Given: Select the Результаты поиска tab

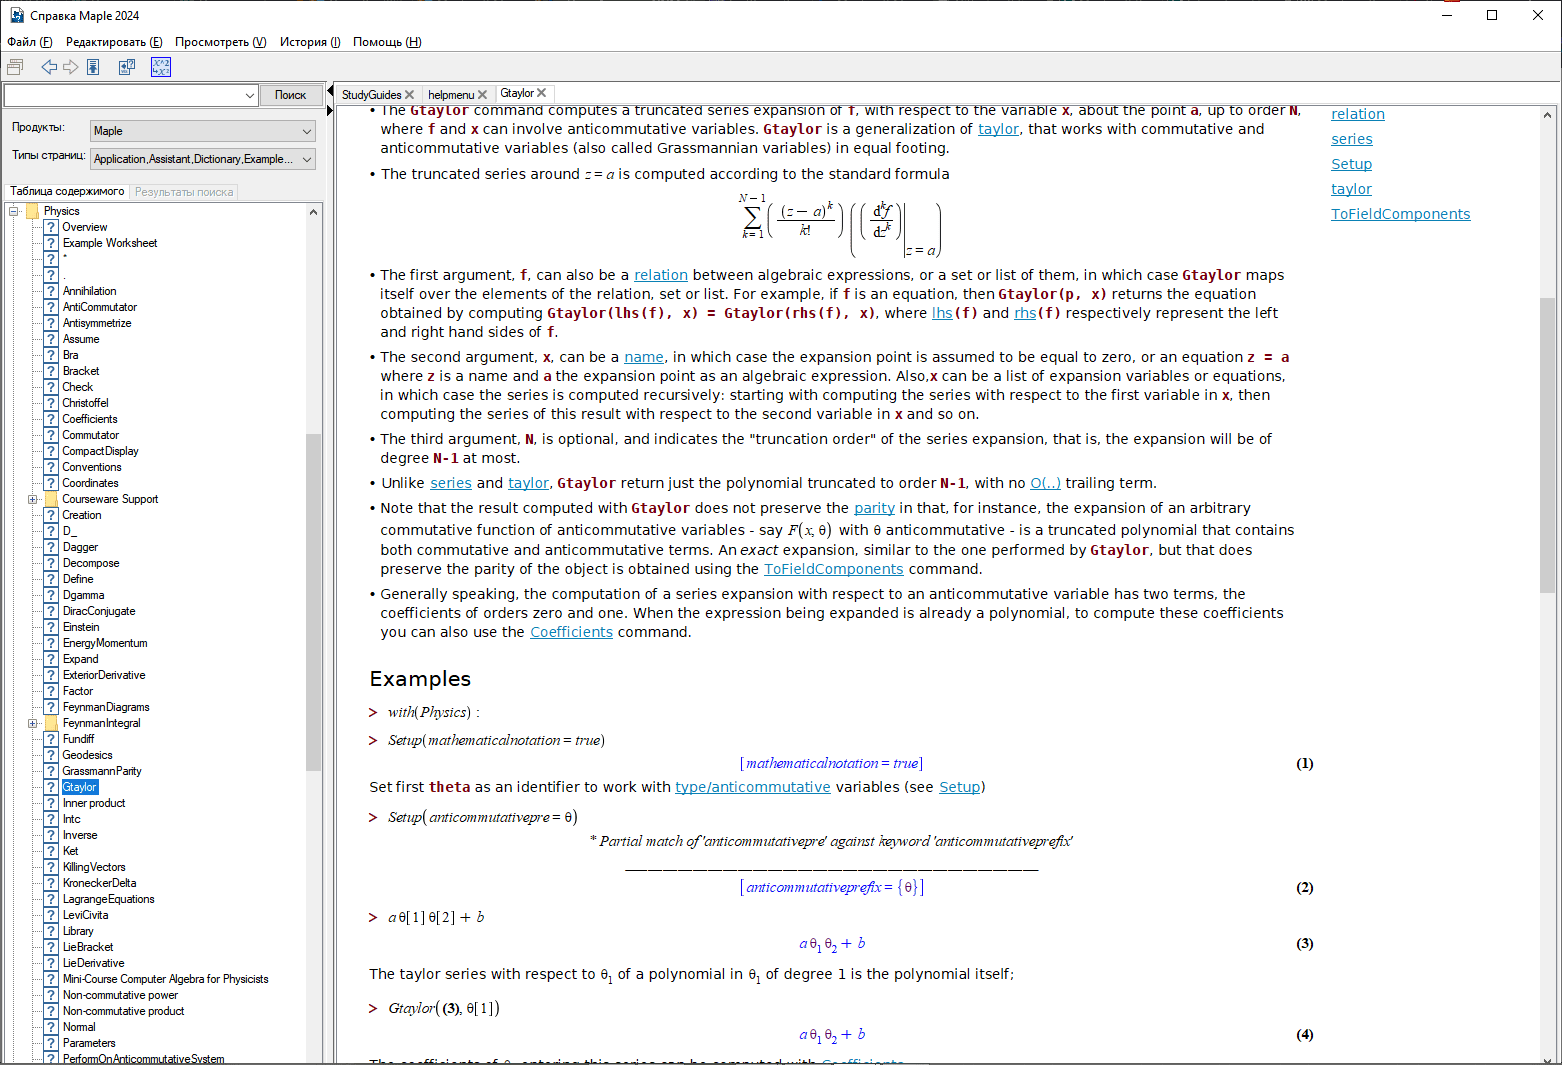Looking at the screenshot, I should (184, 192).
